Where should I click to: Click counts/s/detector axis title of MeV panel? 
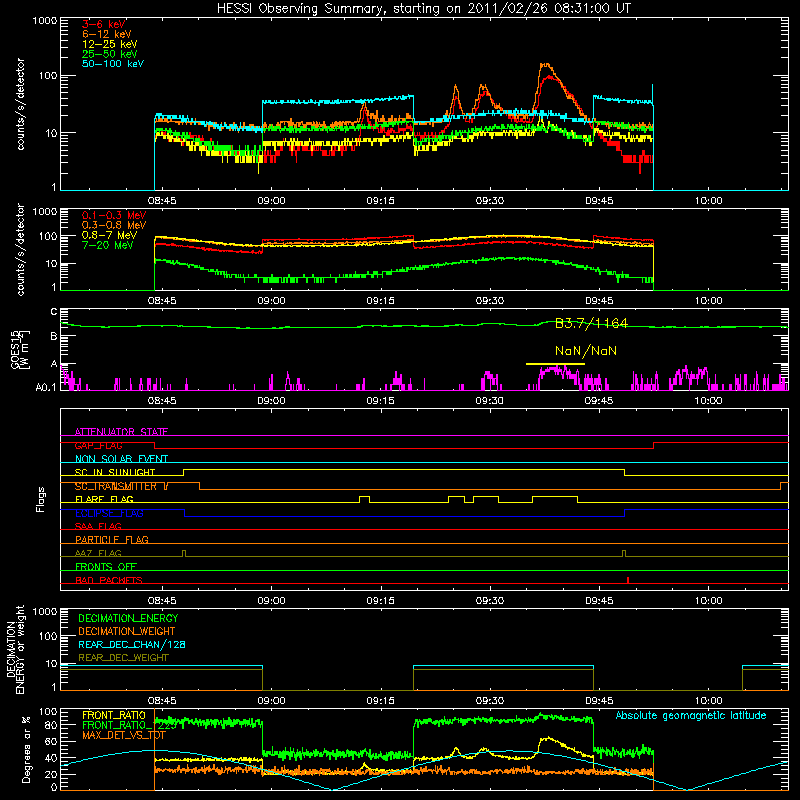coord(20,249)
